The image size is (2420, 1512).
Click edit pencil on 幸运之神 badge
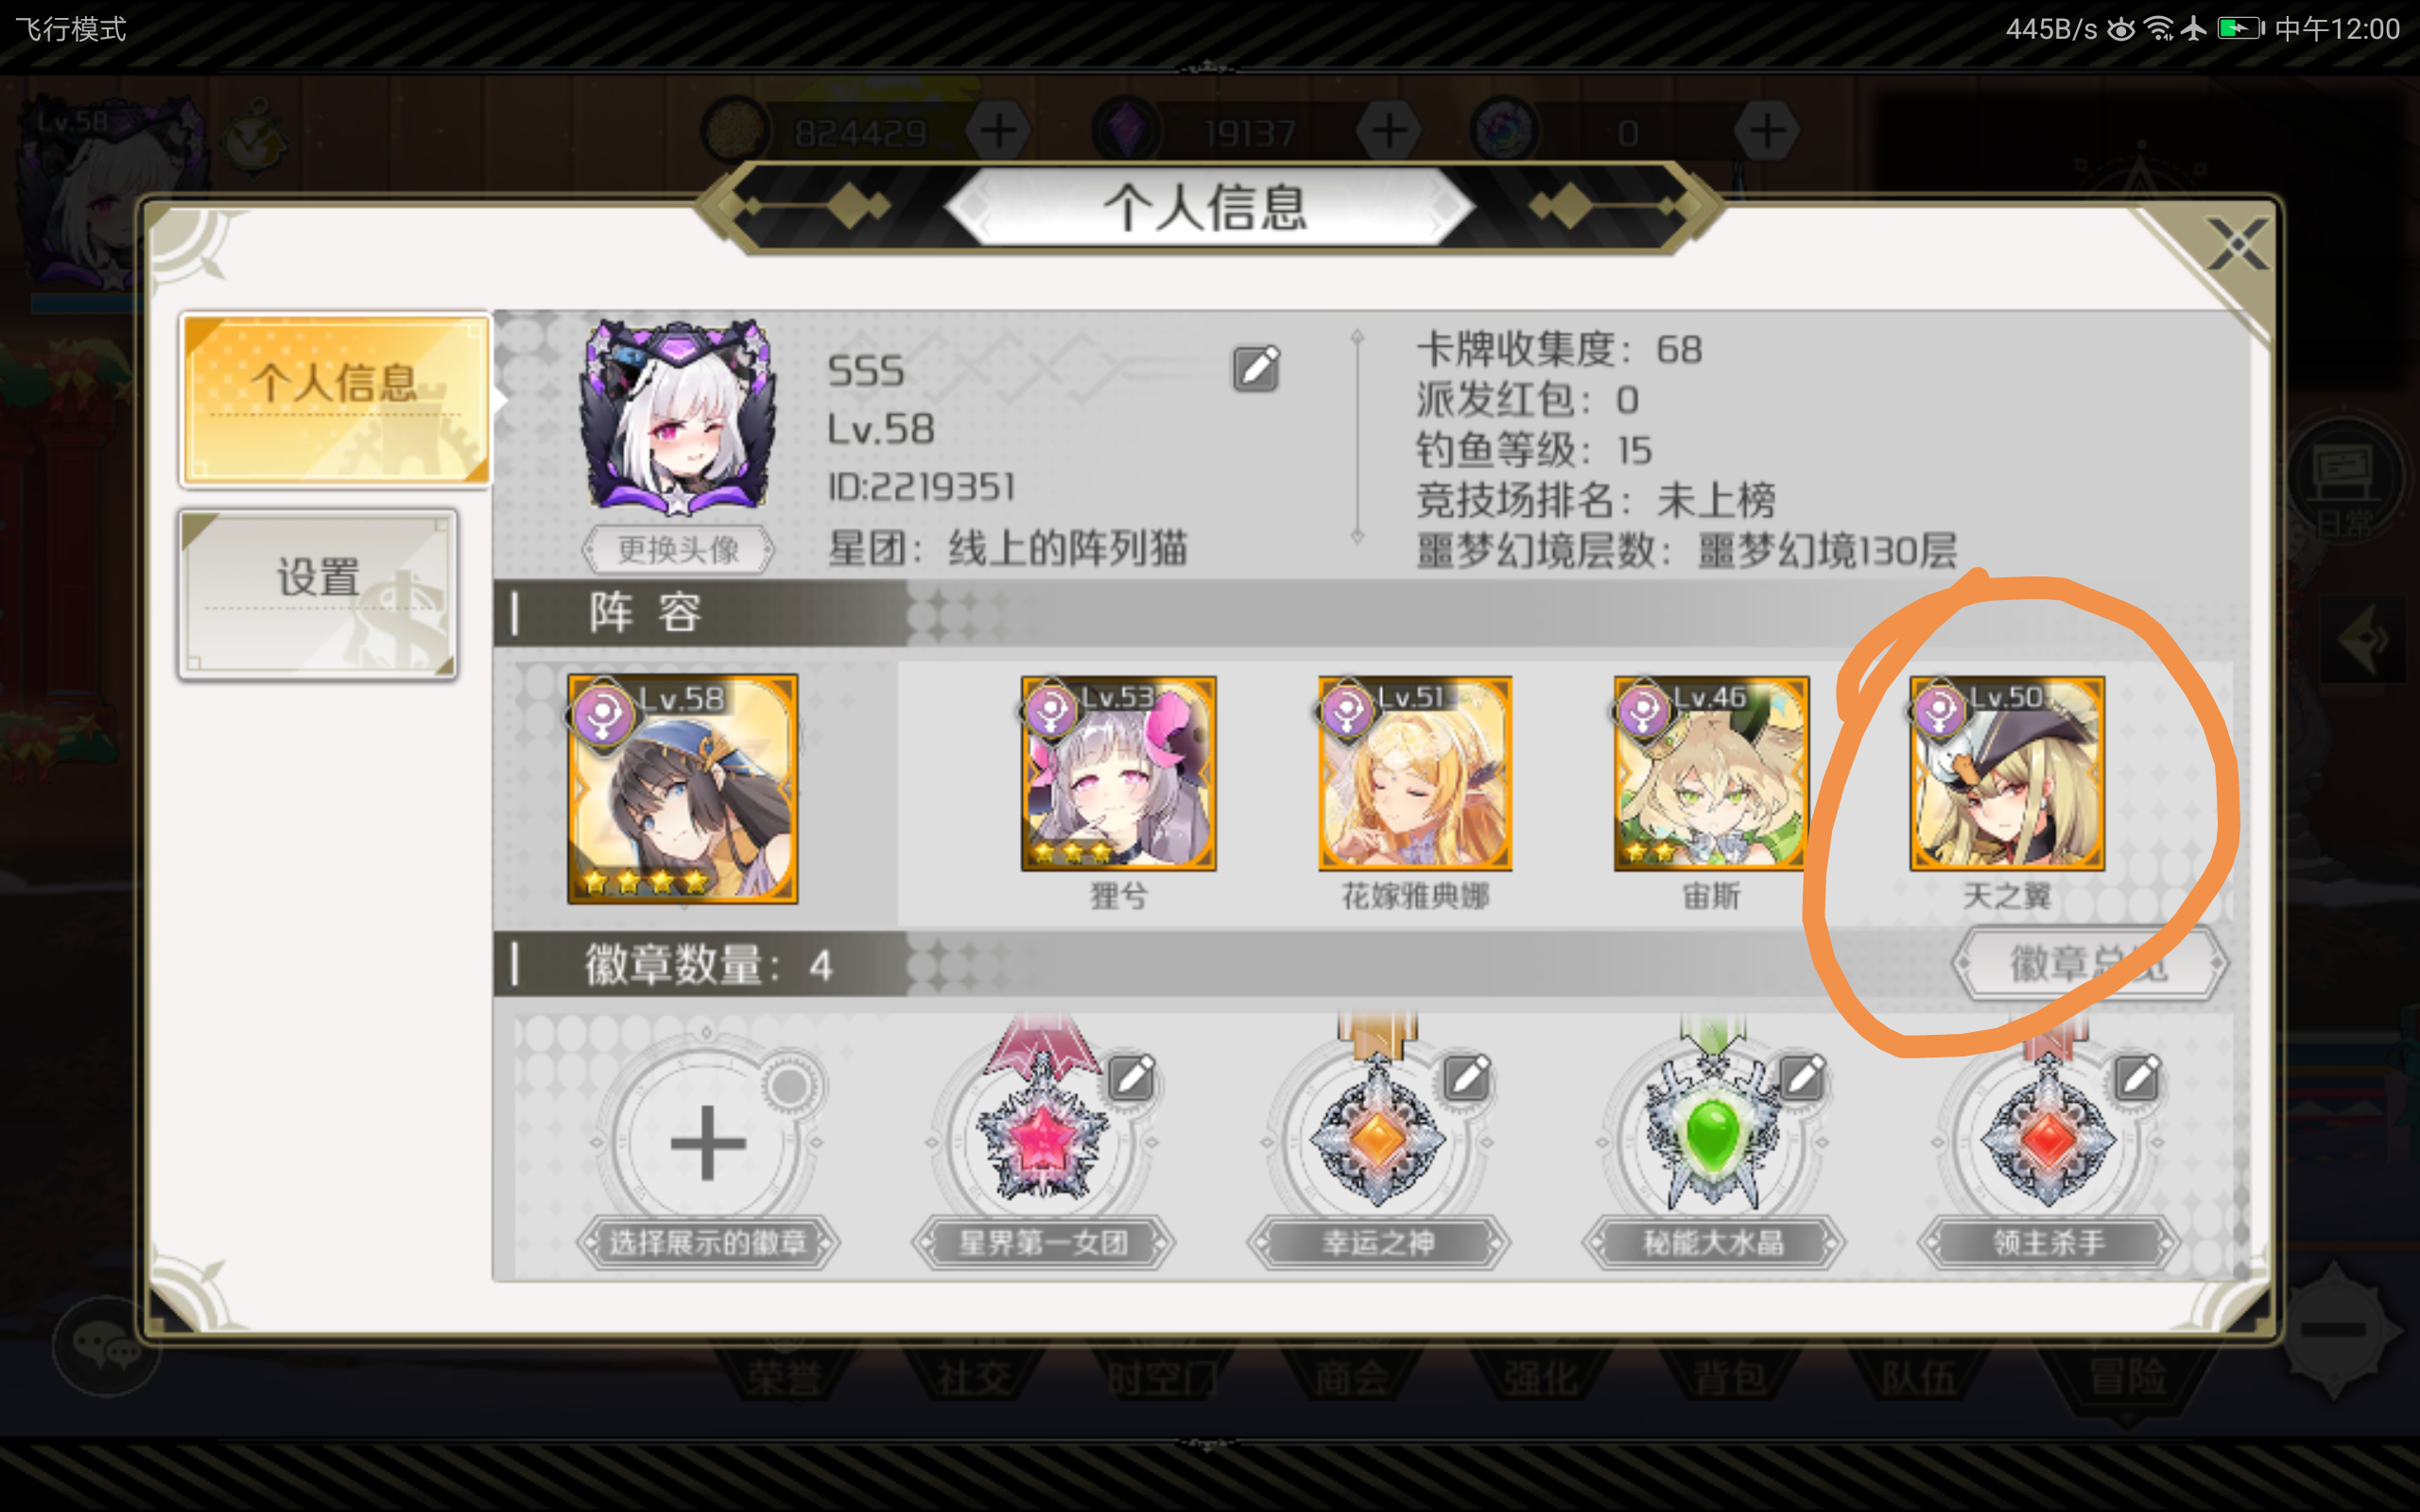tap(1467, 1077)
